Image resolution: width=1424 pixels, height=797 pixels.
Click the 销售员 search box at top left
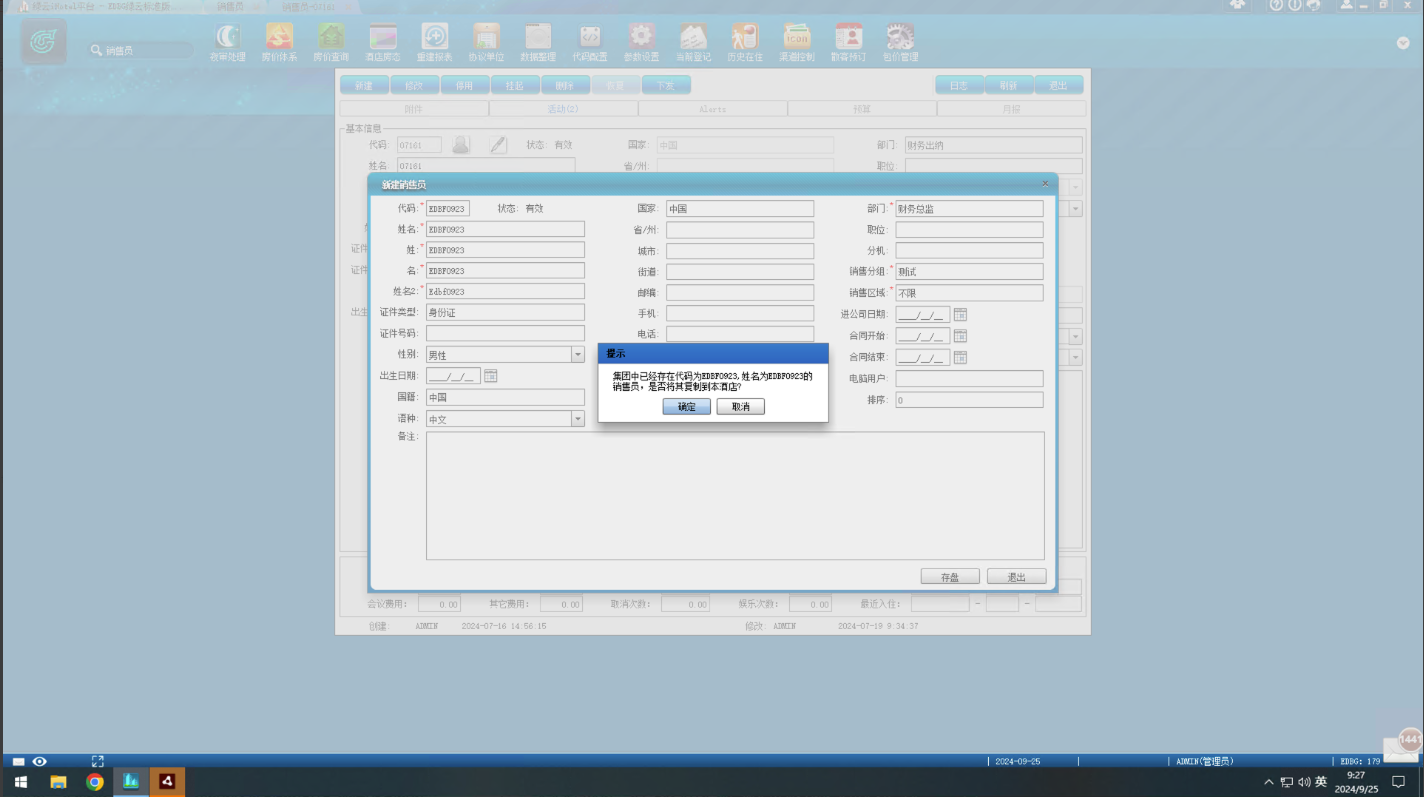click(x=140, y=50)
